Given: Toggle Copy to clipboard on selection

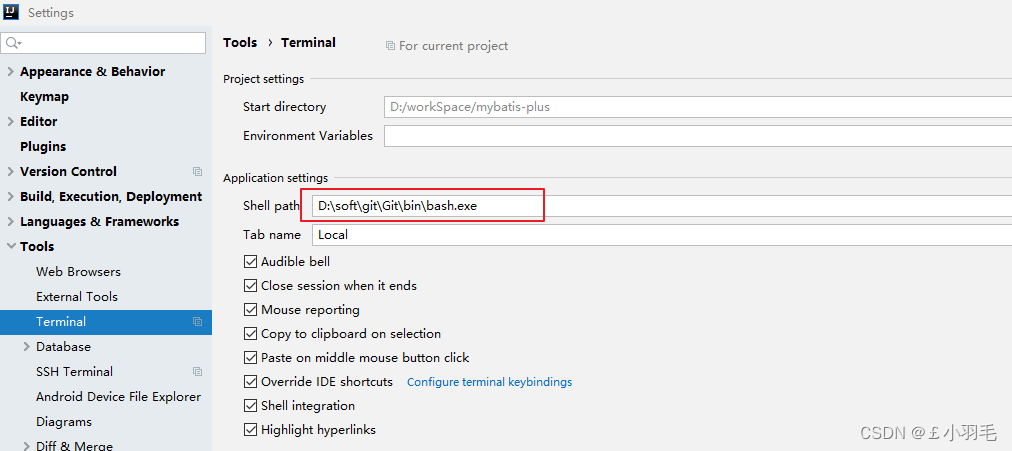Looking at the screenshot, I should pos(250,334).
